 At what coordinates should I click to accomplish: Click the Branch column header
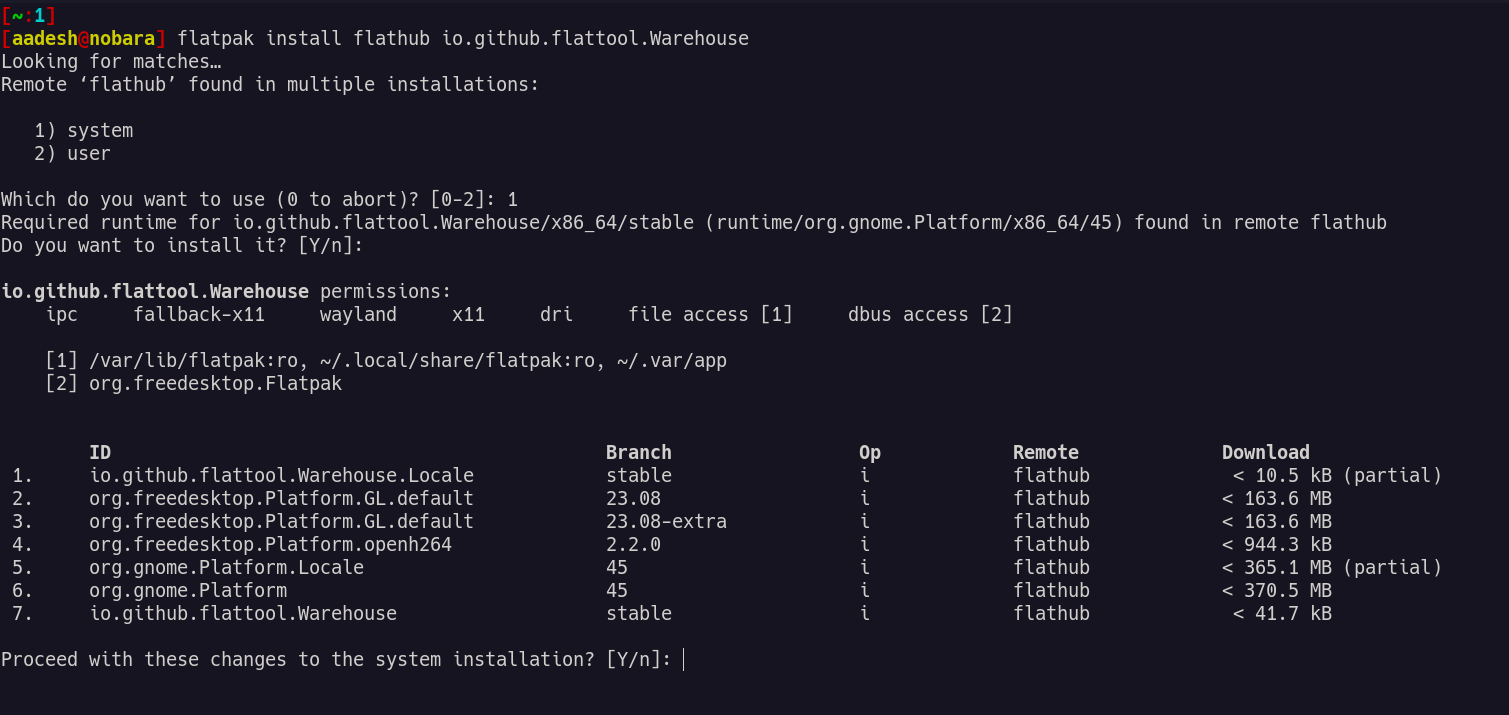(638, 452)
